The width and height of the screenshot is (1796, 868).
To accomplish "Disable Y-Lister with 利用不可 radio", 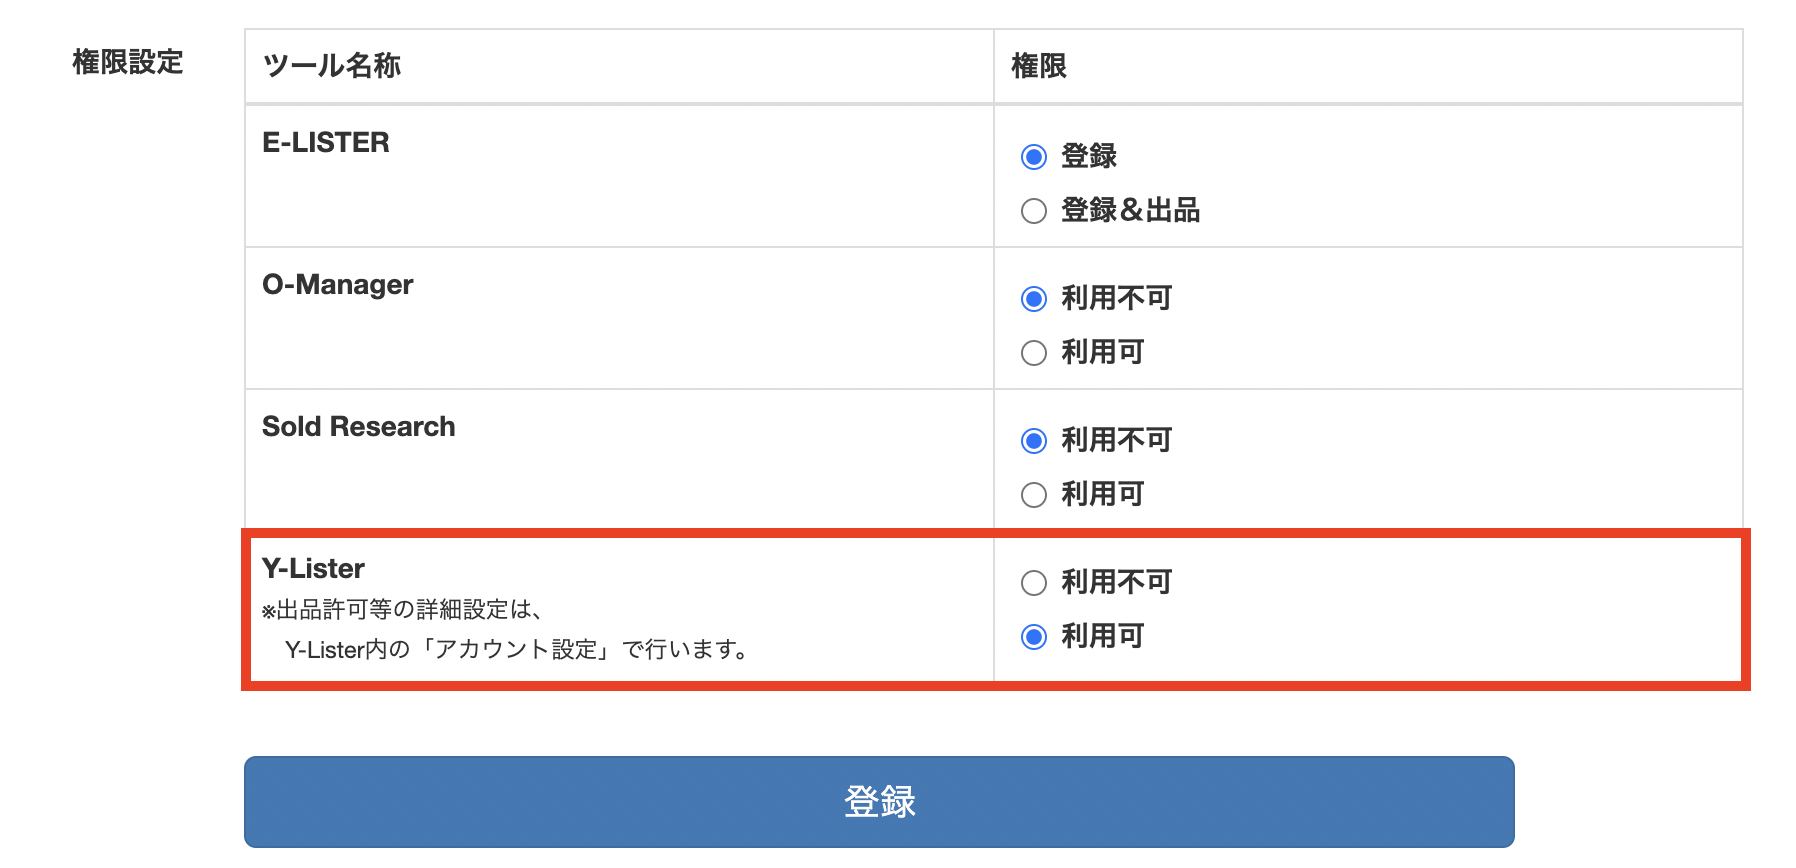I will pos(1034,583).
